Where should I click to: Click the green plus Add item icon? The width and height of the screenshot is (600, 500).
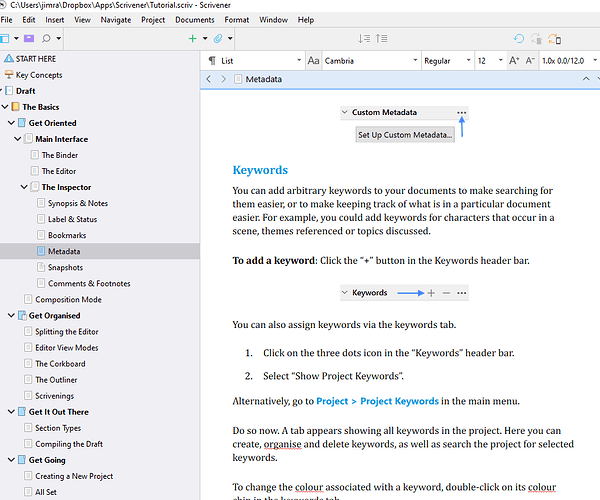click(192, 38)
